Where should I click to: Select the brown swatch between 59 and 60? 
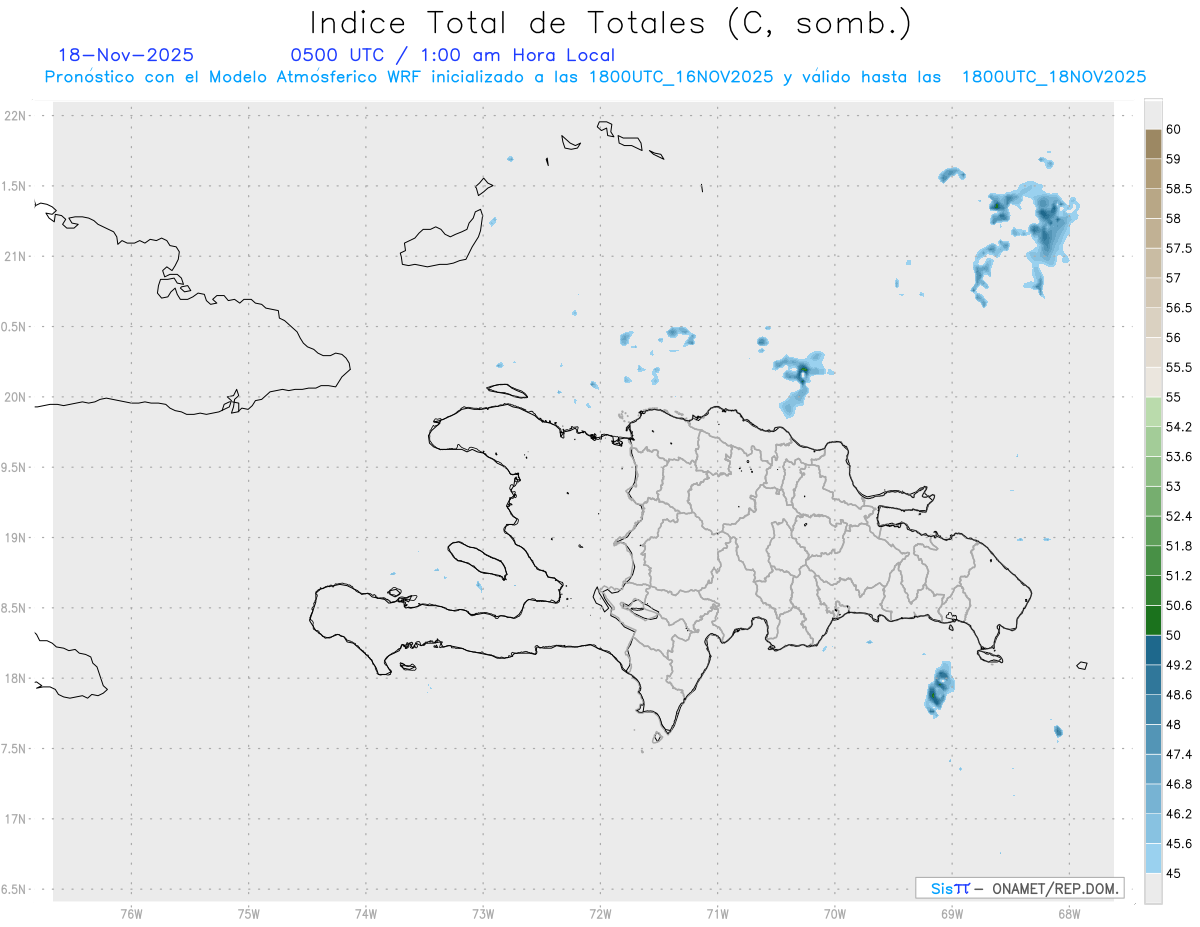click(1153, 144)
